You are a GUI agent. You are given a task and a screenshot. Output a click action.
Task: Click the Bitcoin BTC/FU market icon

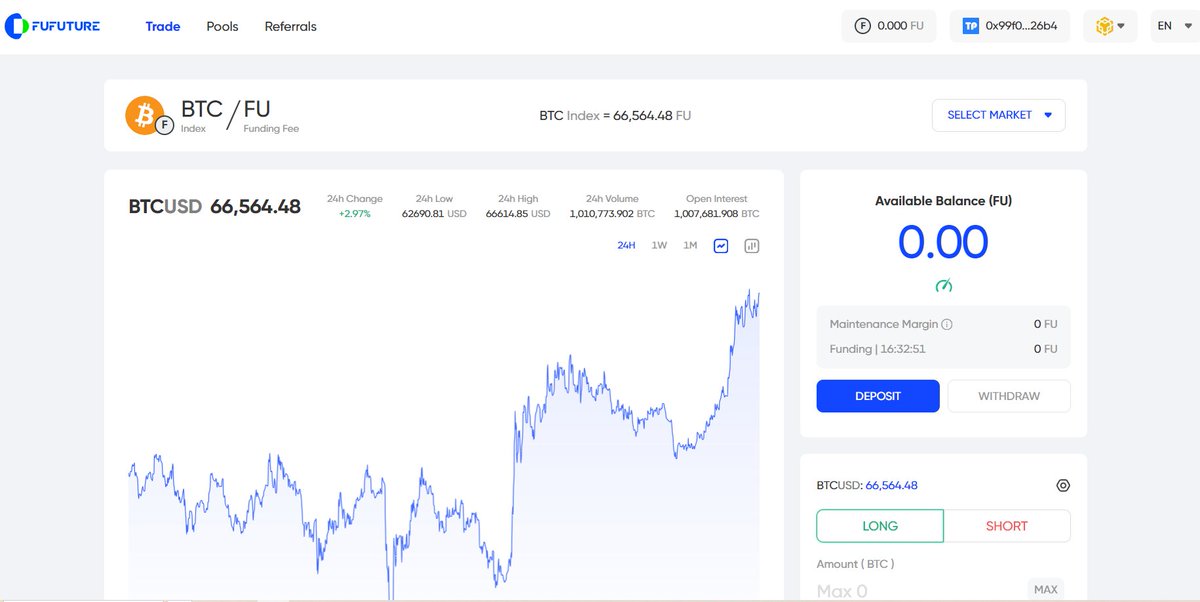tap(148, 116)
